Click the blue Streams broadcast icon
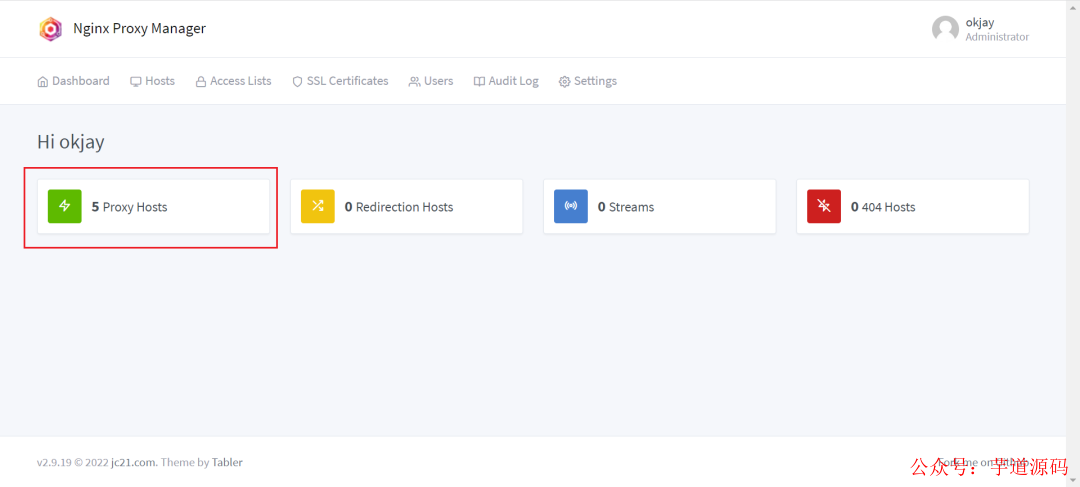The height and width of the screenshot is (487, 1080). 571,206
